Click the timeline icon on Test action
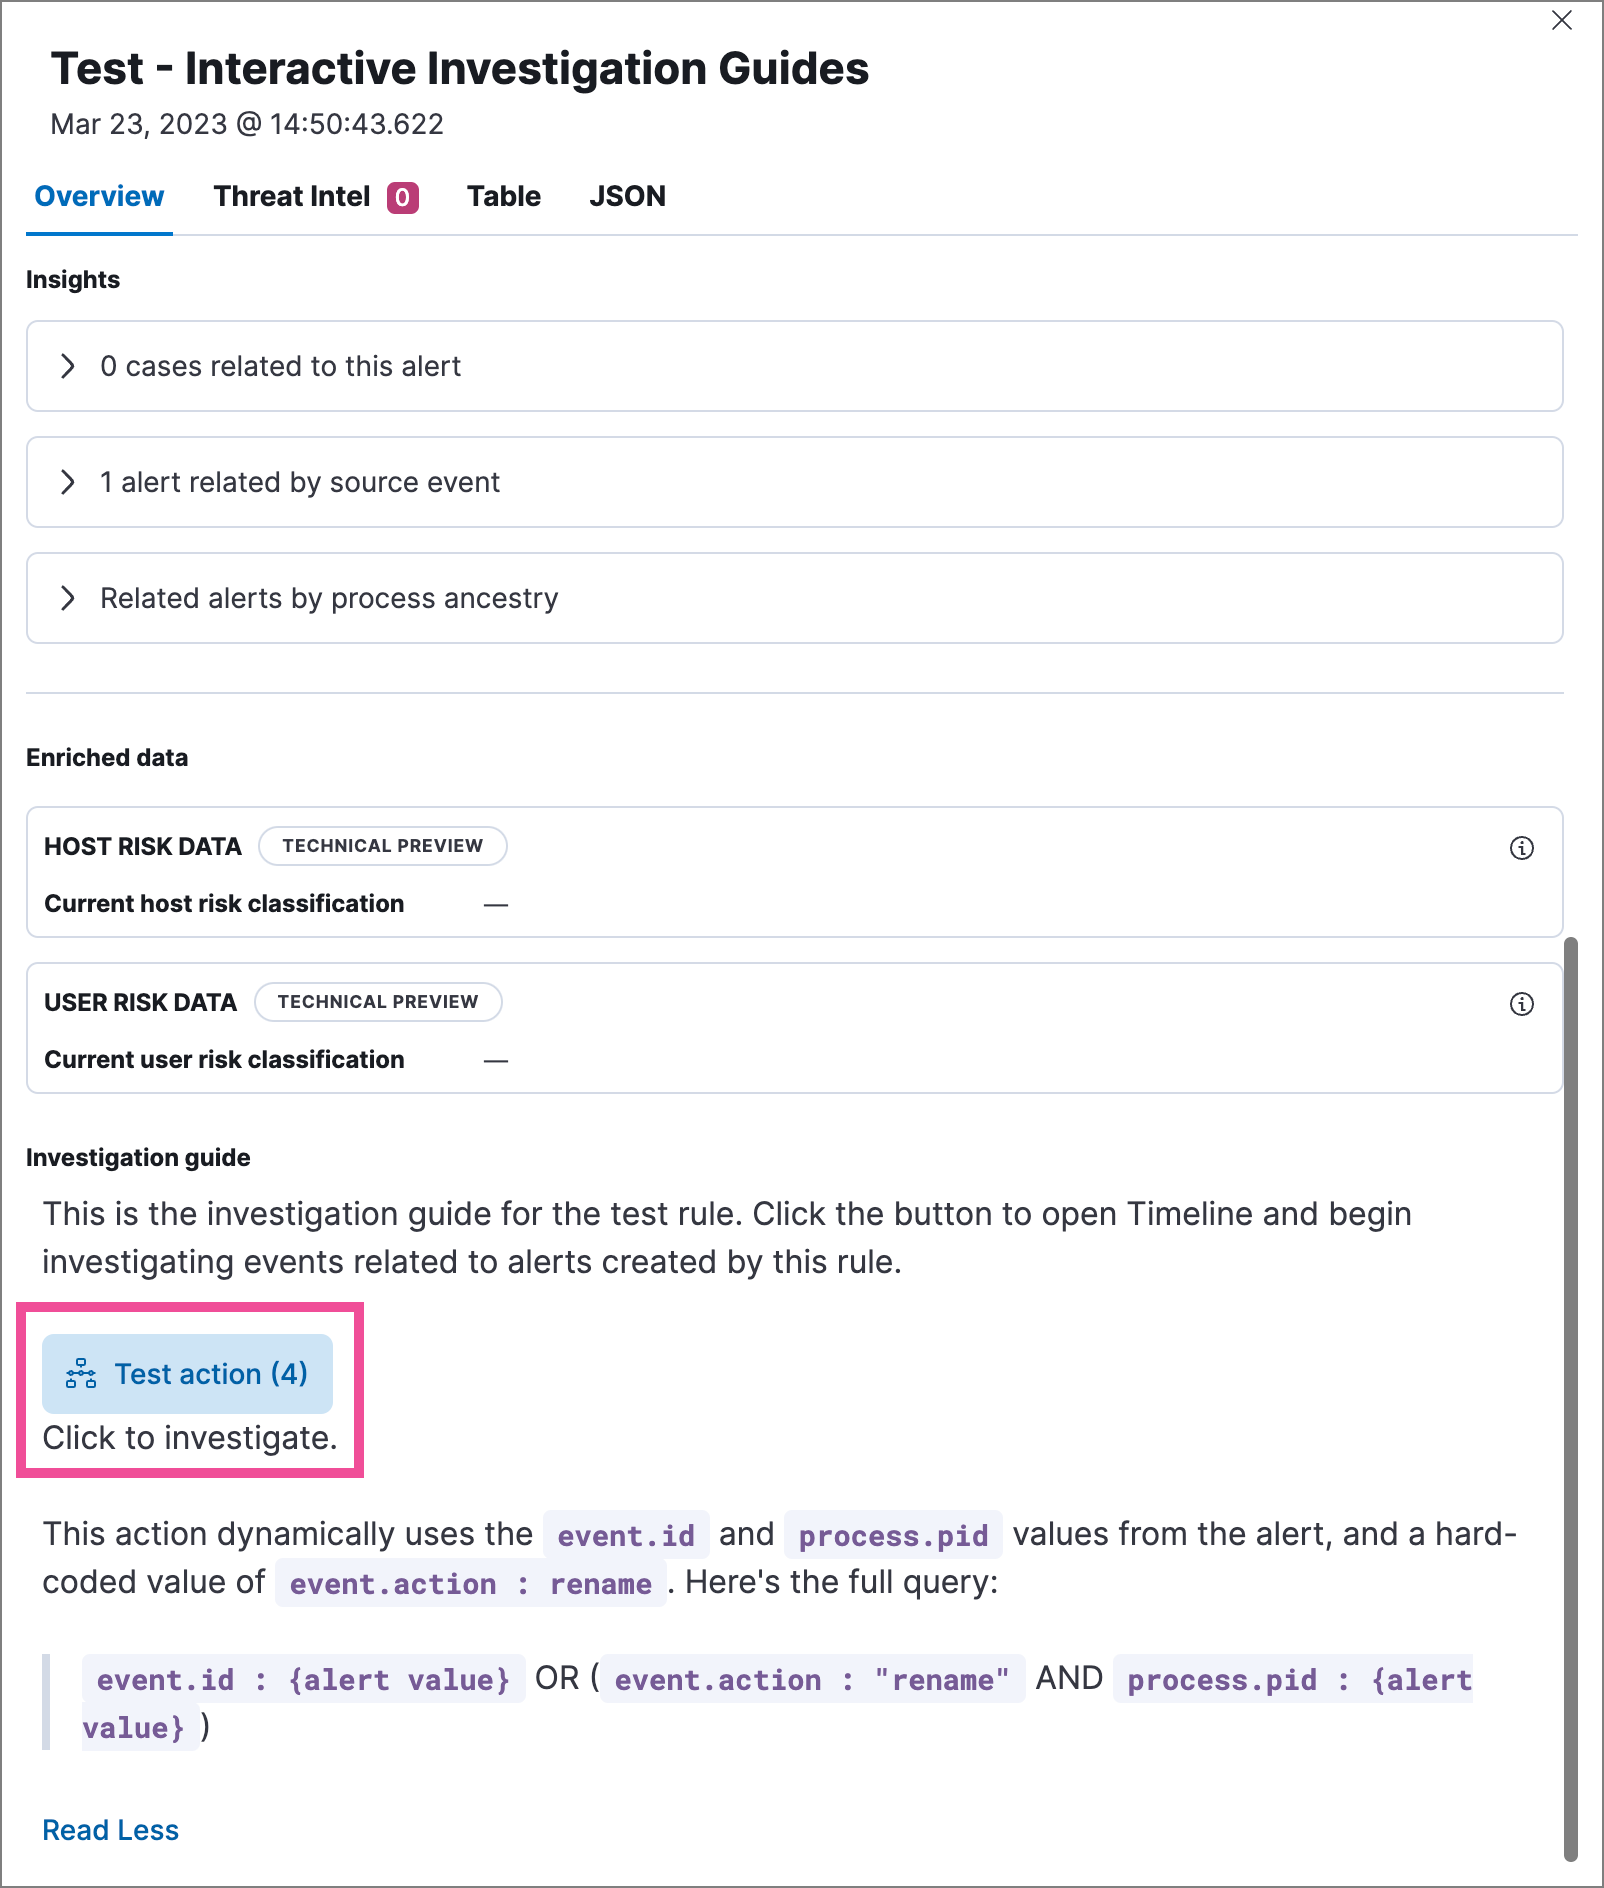The image size is (1604, 1888). tap(81, 1374)
